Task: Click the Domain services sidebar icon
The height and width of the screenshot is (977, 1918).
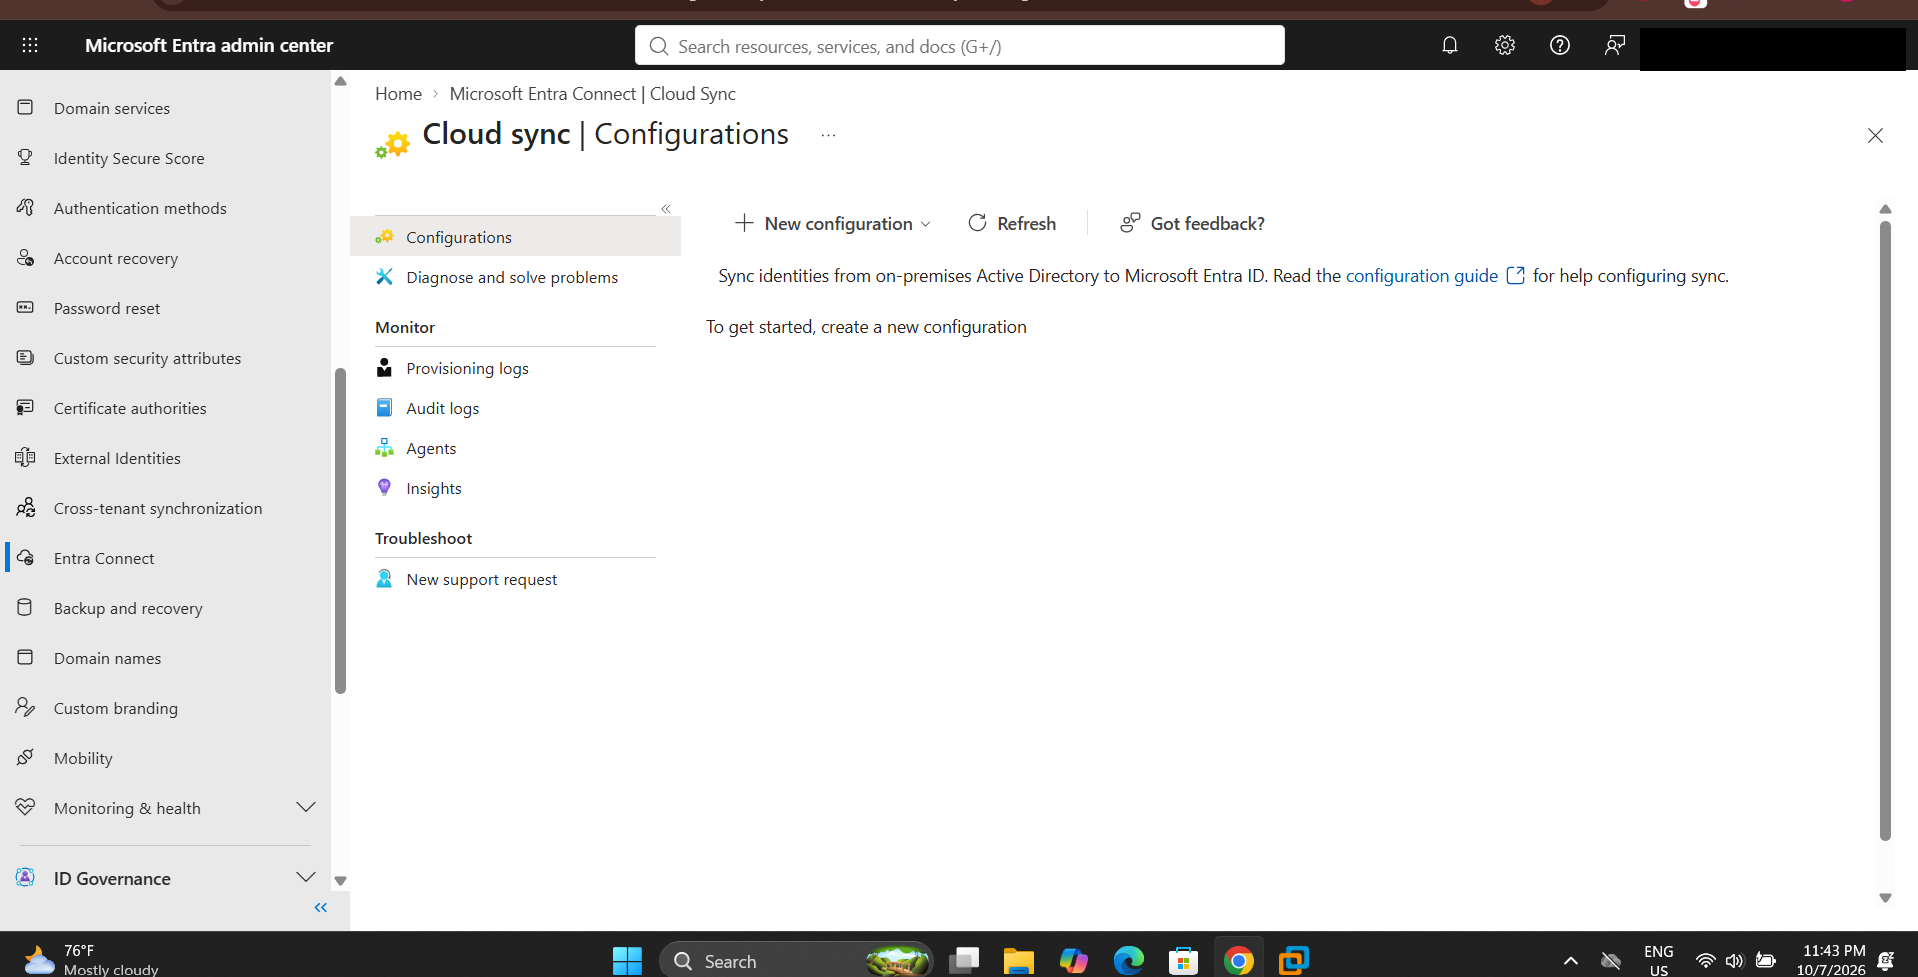Action: (26, 107)
